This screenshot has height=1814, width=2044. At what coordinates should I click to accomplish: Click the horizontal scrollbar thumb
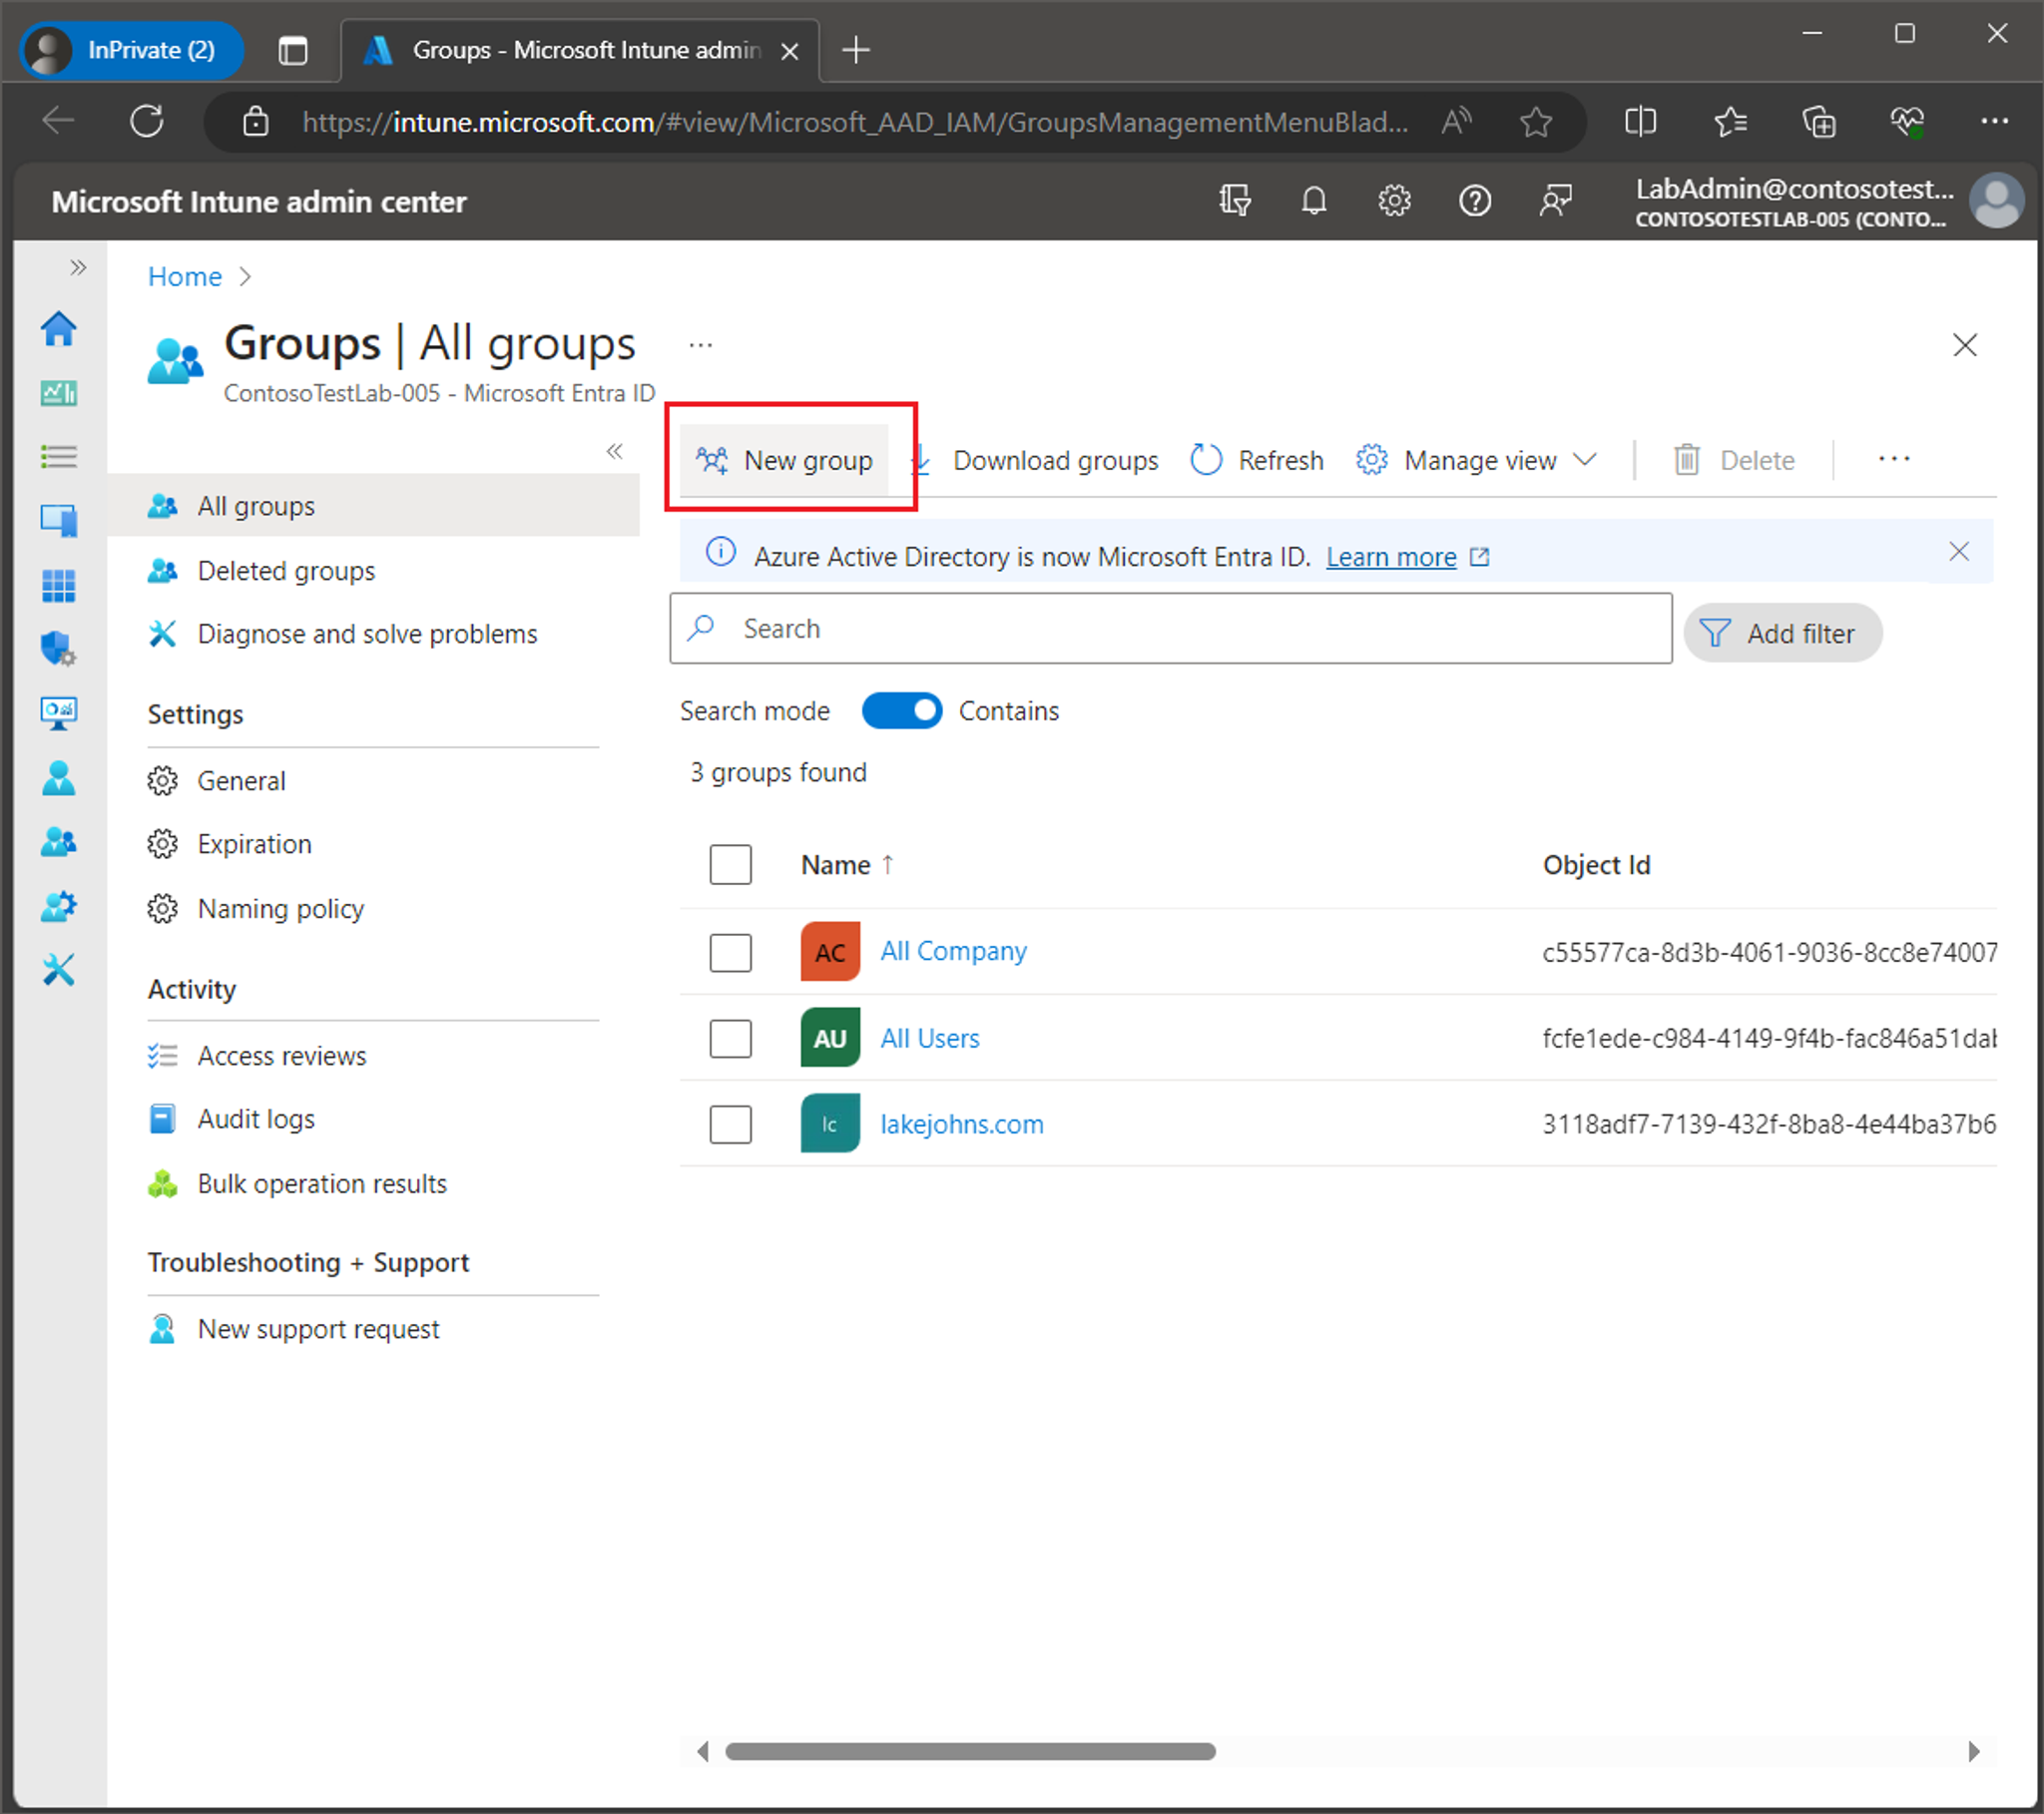click(970, 1751)
